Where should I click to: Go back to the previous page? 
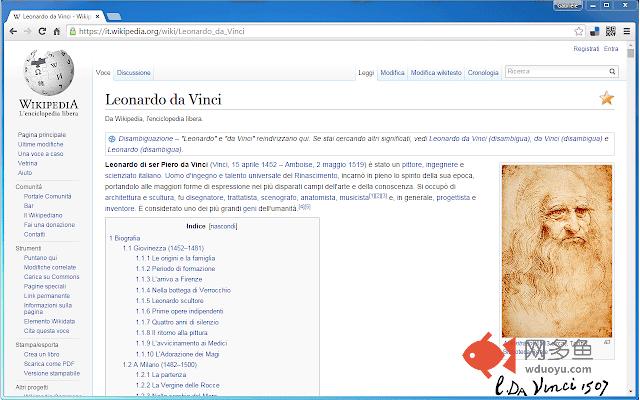(x=13, y=31)
